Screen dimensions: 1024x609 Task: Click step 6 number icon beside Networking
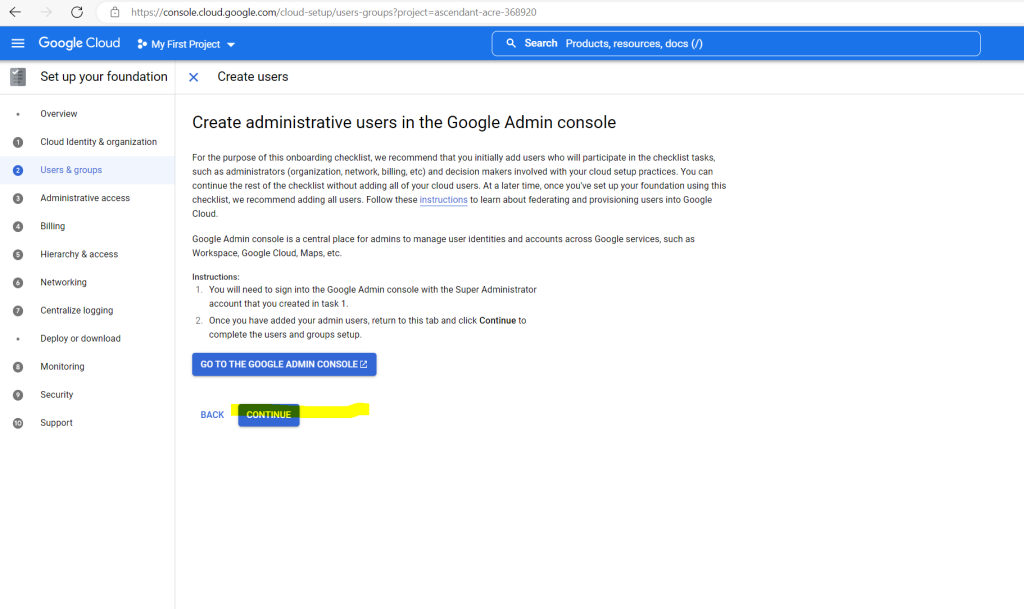18,283
